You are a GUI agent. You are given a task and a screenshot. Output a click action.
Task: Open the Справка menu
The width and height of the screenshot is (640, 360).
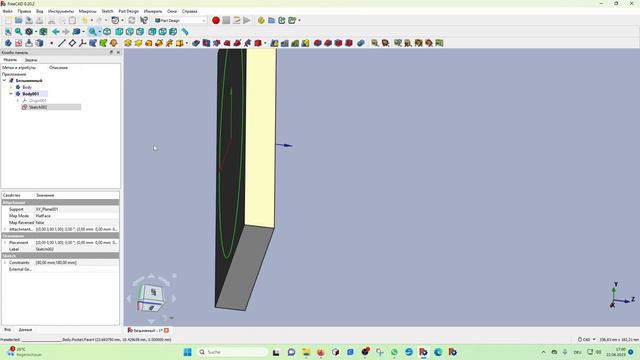click(189, 11)
